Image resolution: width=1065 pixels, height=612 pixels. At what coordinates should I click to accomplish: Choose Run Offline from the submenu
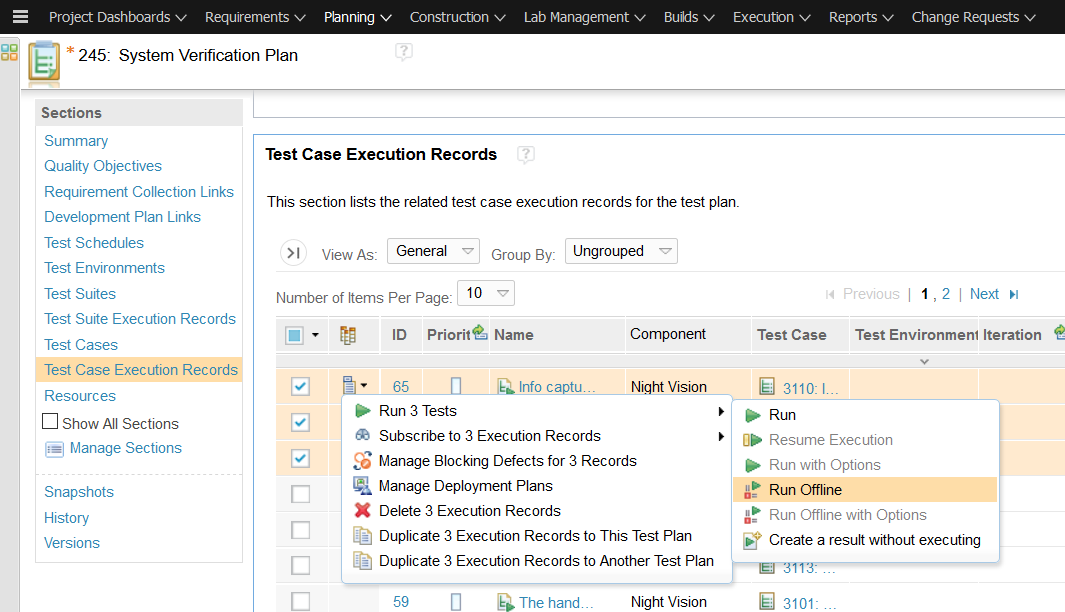coord(805,490)
